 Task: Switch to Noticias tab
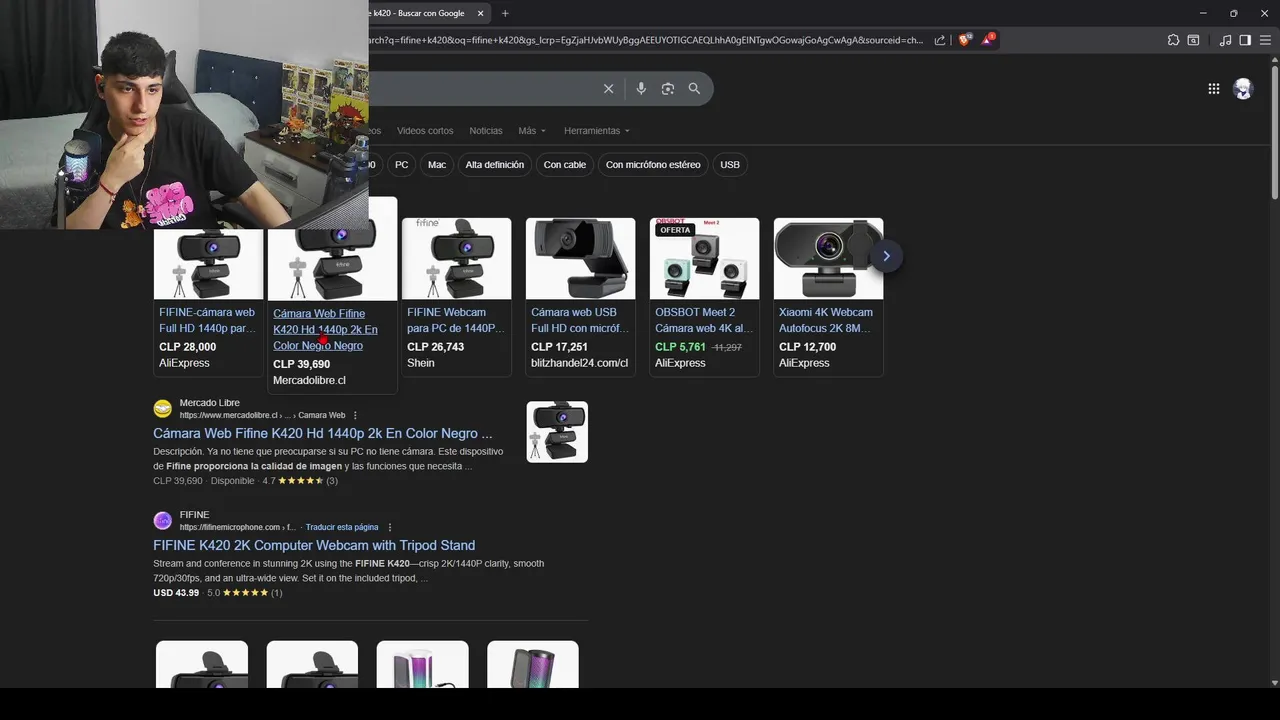pos(486,131)
